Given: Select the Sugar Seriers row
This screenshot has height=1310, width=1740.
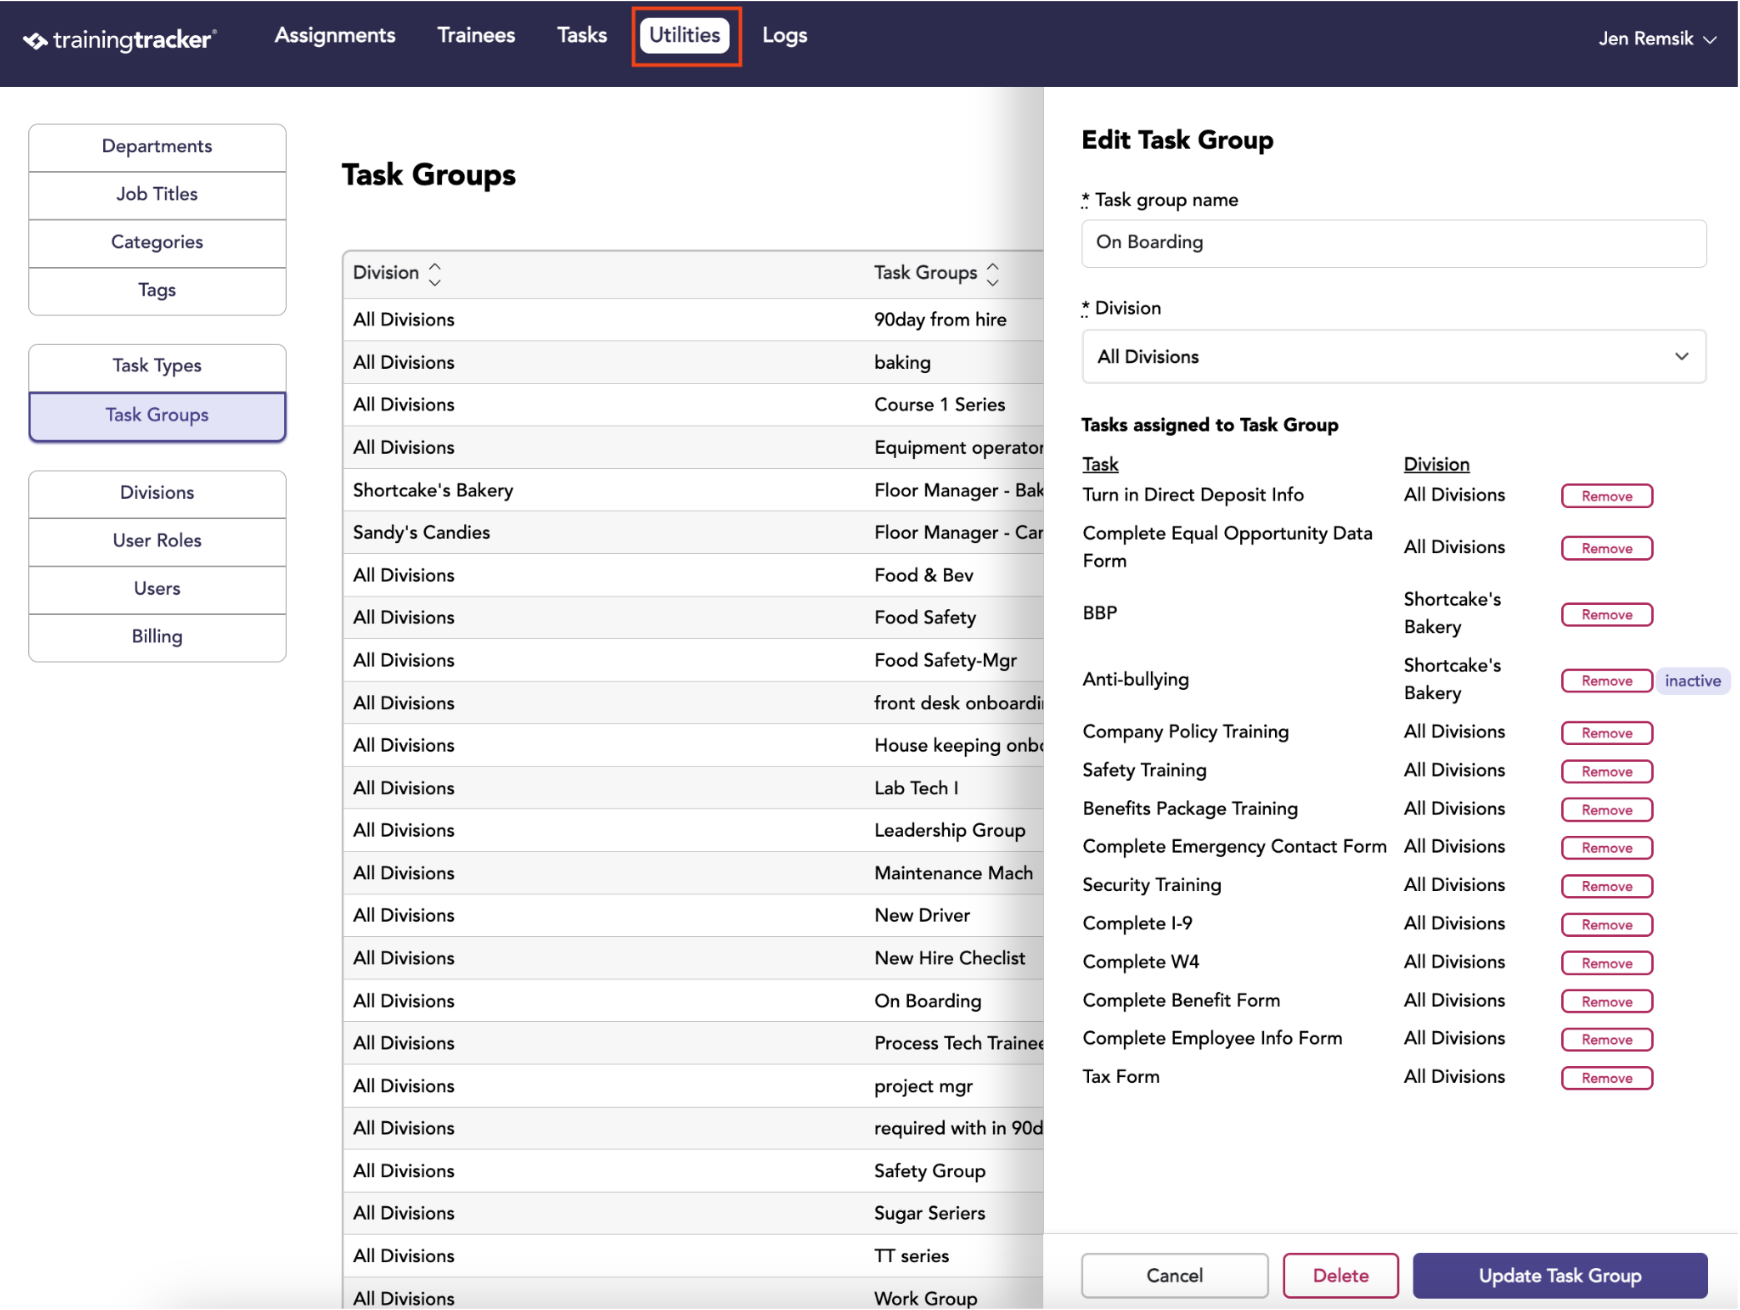Looking at the screenshot, I should pos(693,1213).
